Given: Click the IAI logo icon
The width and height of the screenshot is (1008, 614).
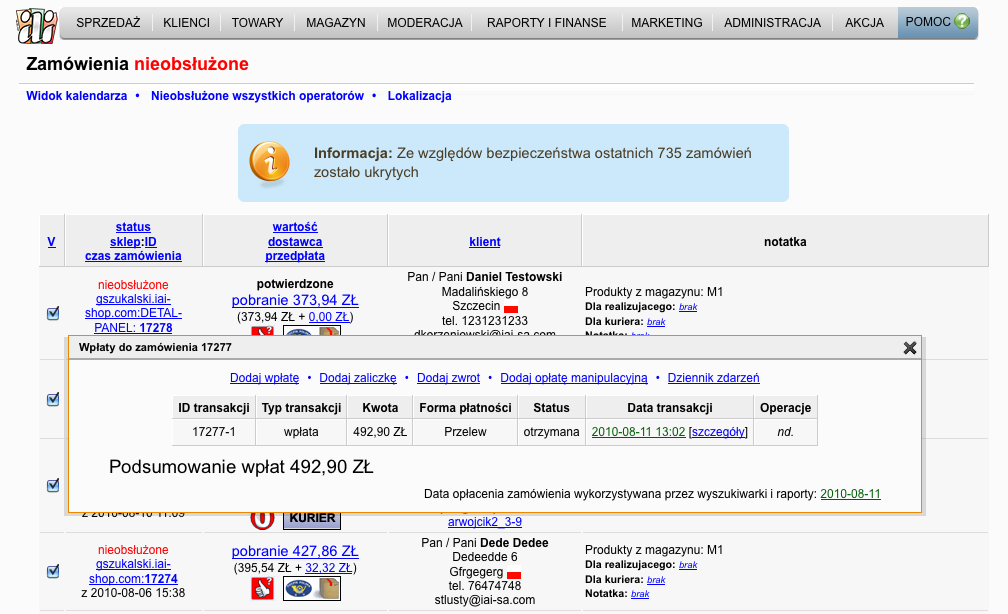Looking at the screenshot, I should pos(37,25).
